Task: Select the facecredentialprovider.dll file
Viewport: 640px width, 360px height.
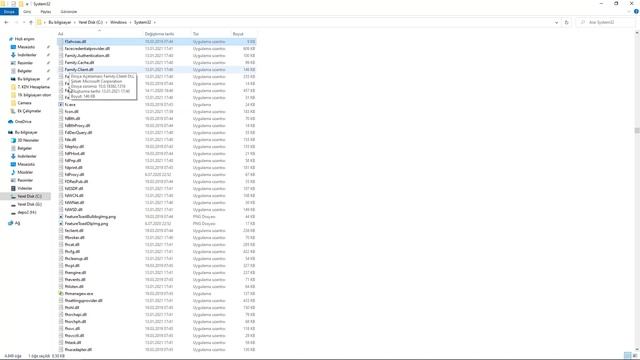Action: click(x=87, y=49)
